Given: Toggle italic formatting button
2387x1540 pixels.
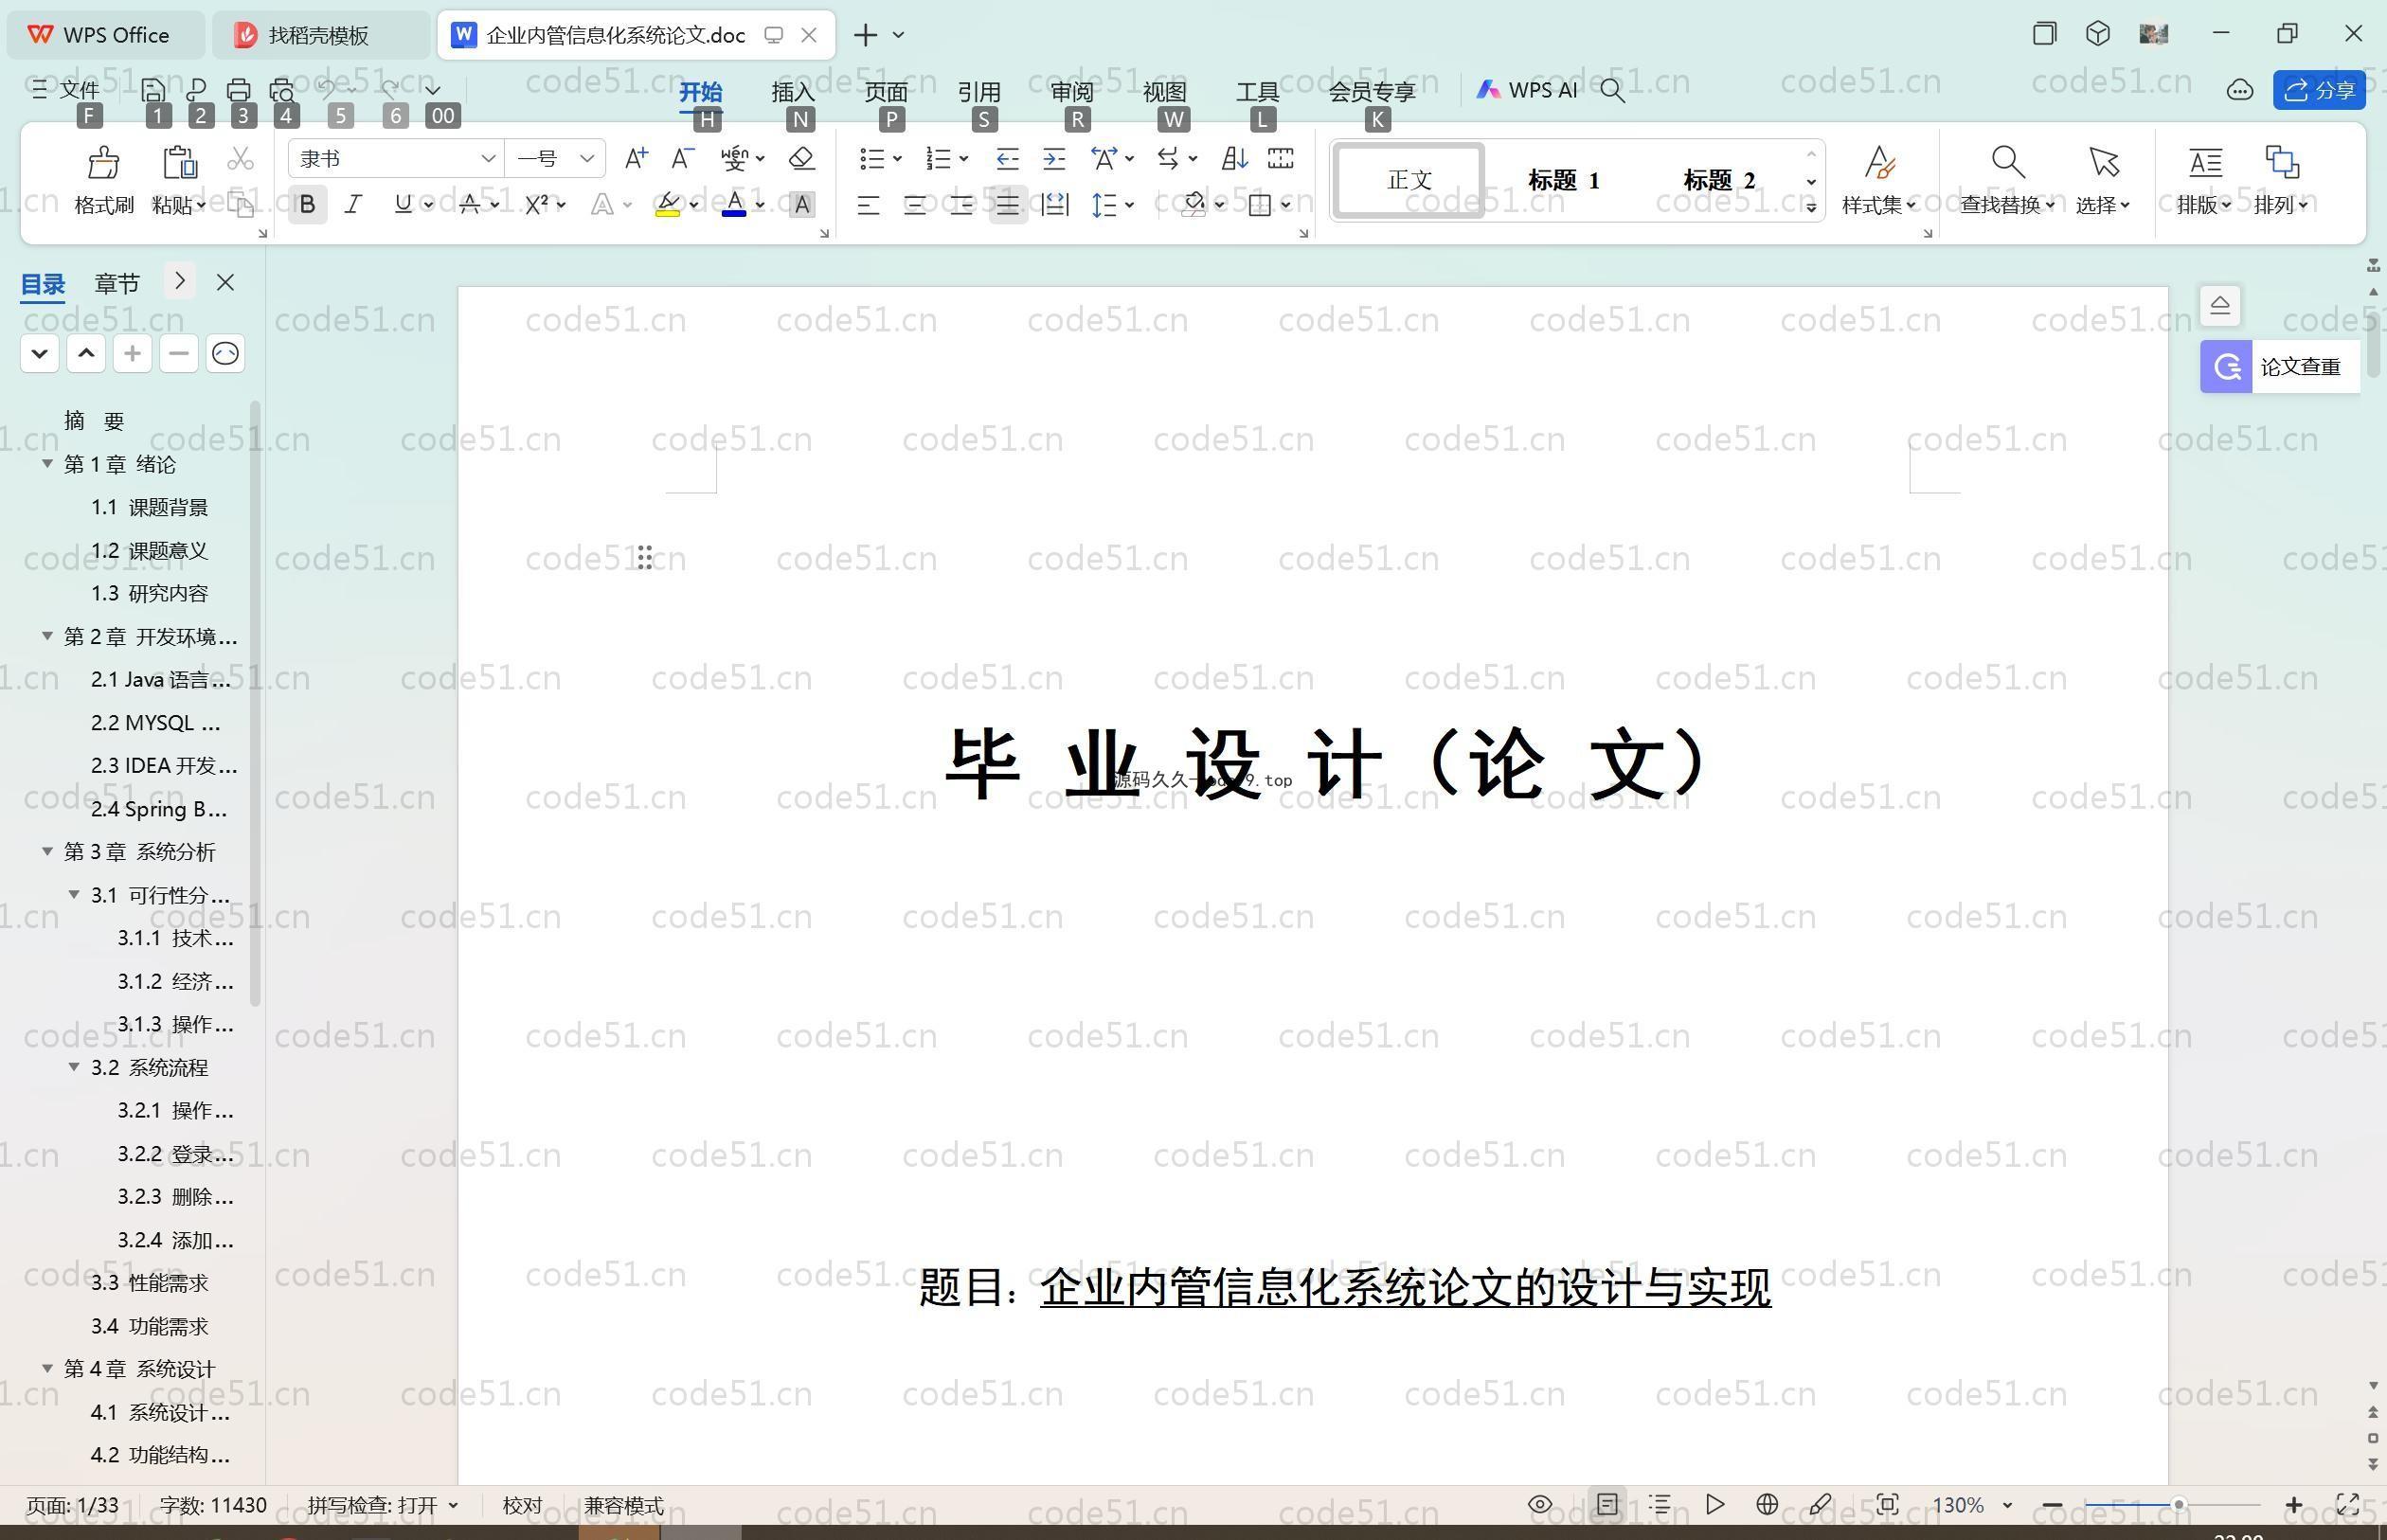Looking at the screenshot, I should coord(353,205).
